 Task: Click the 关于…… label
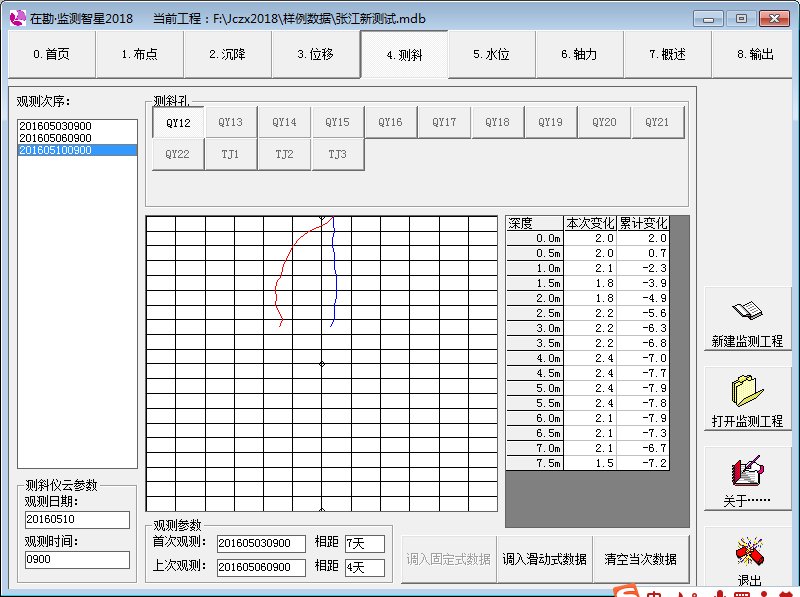point(747,502)
